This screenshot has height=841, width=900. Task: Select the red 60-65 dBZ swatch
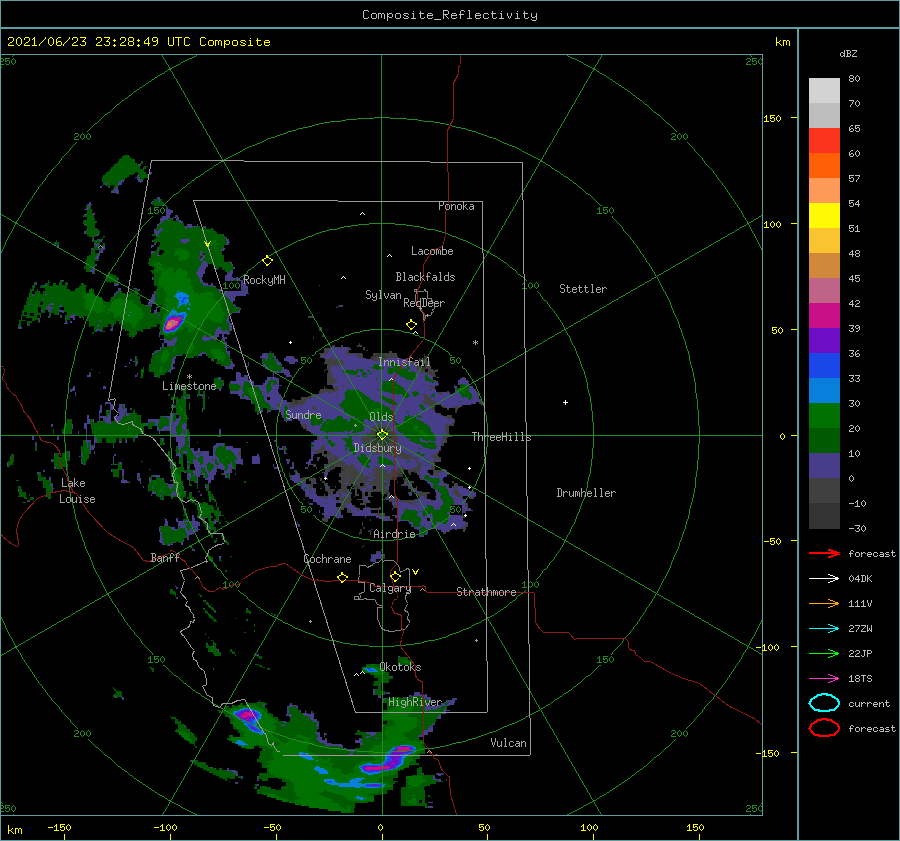coord(824,141)
